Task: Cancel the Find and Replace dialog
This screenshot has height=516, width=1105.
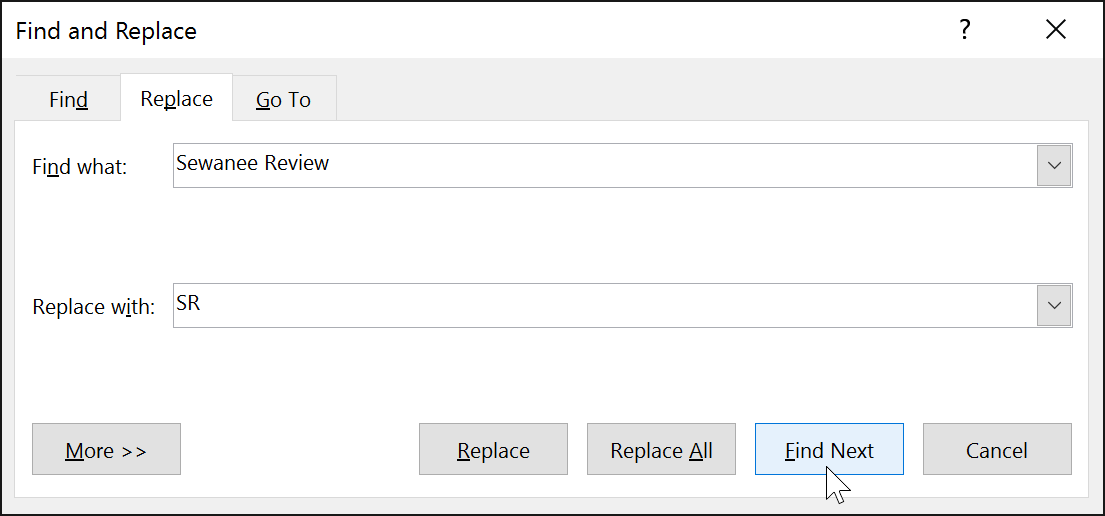Action: [997, 450]
